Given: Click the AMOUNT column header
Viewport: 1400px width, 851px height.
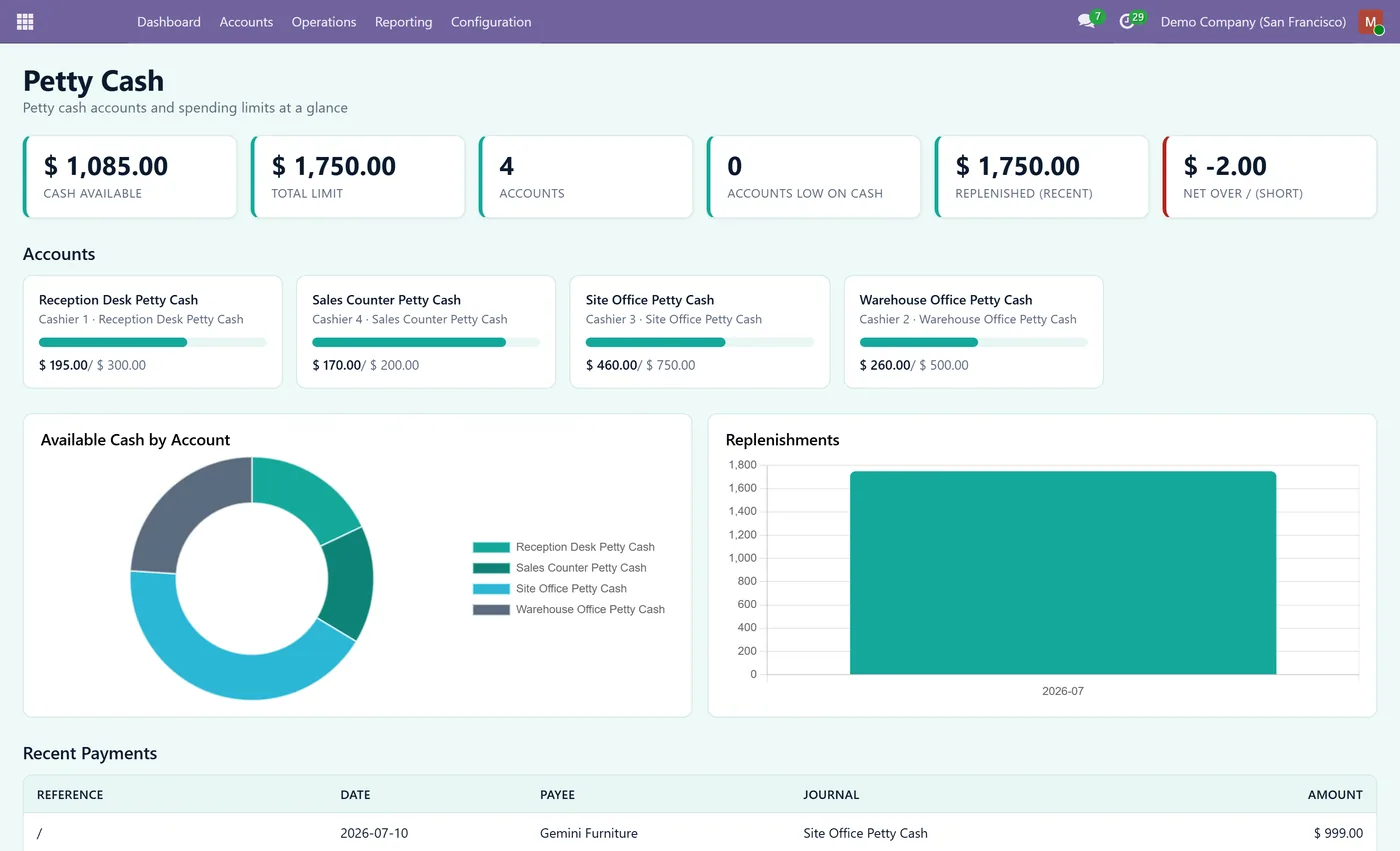Looking at the screenshot, I should [1335, 795].
